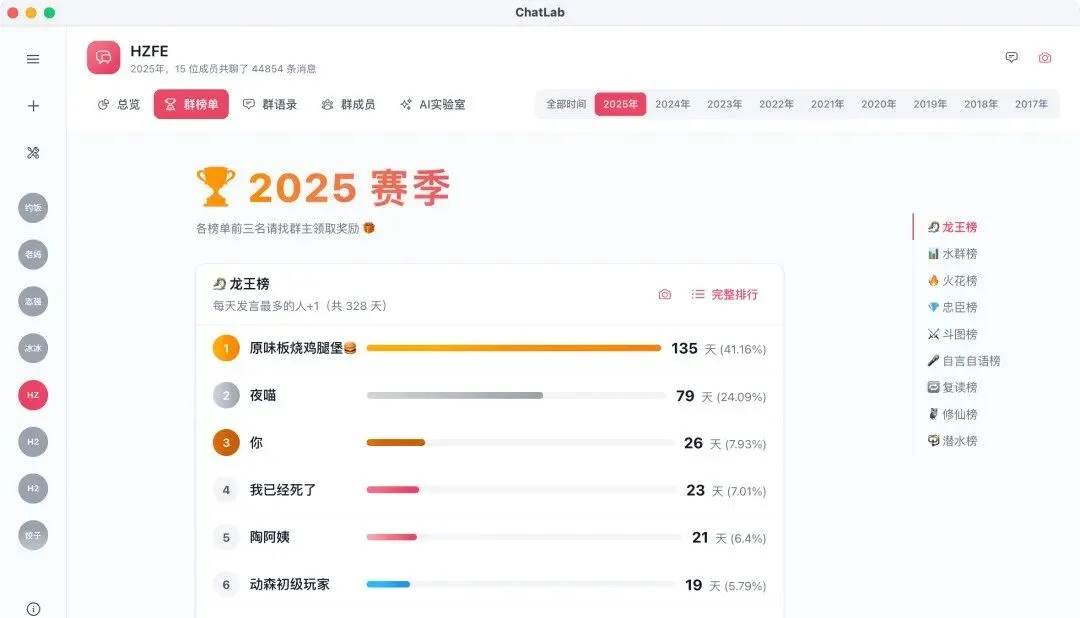Jump to 修仙榜 in the right navigation
Screen dimensions: 1080x618
click(x=953, y=415)
